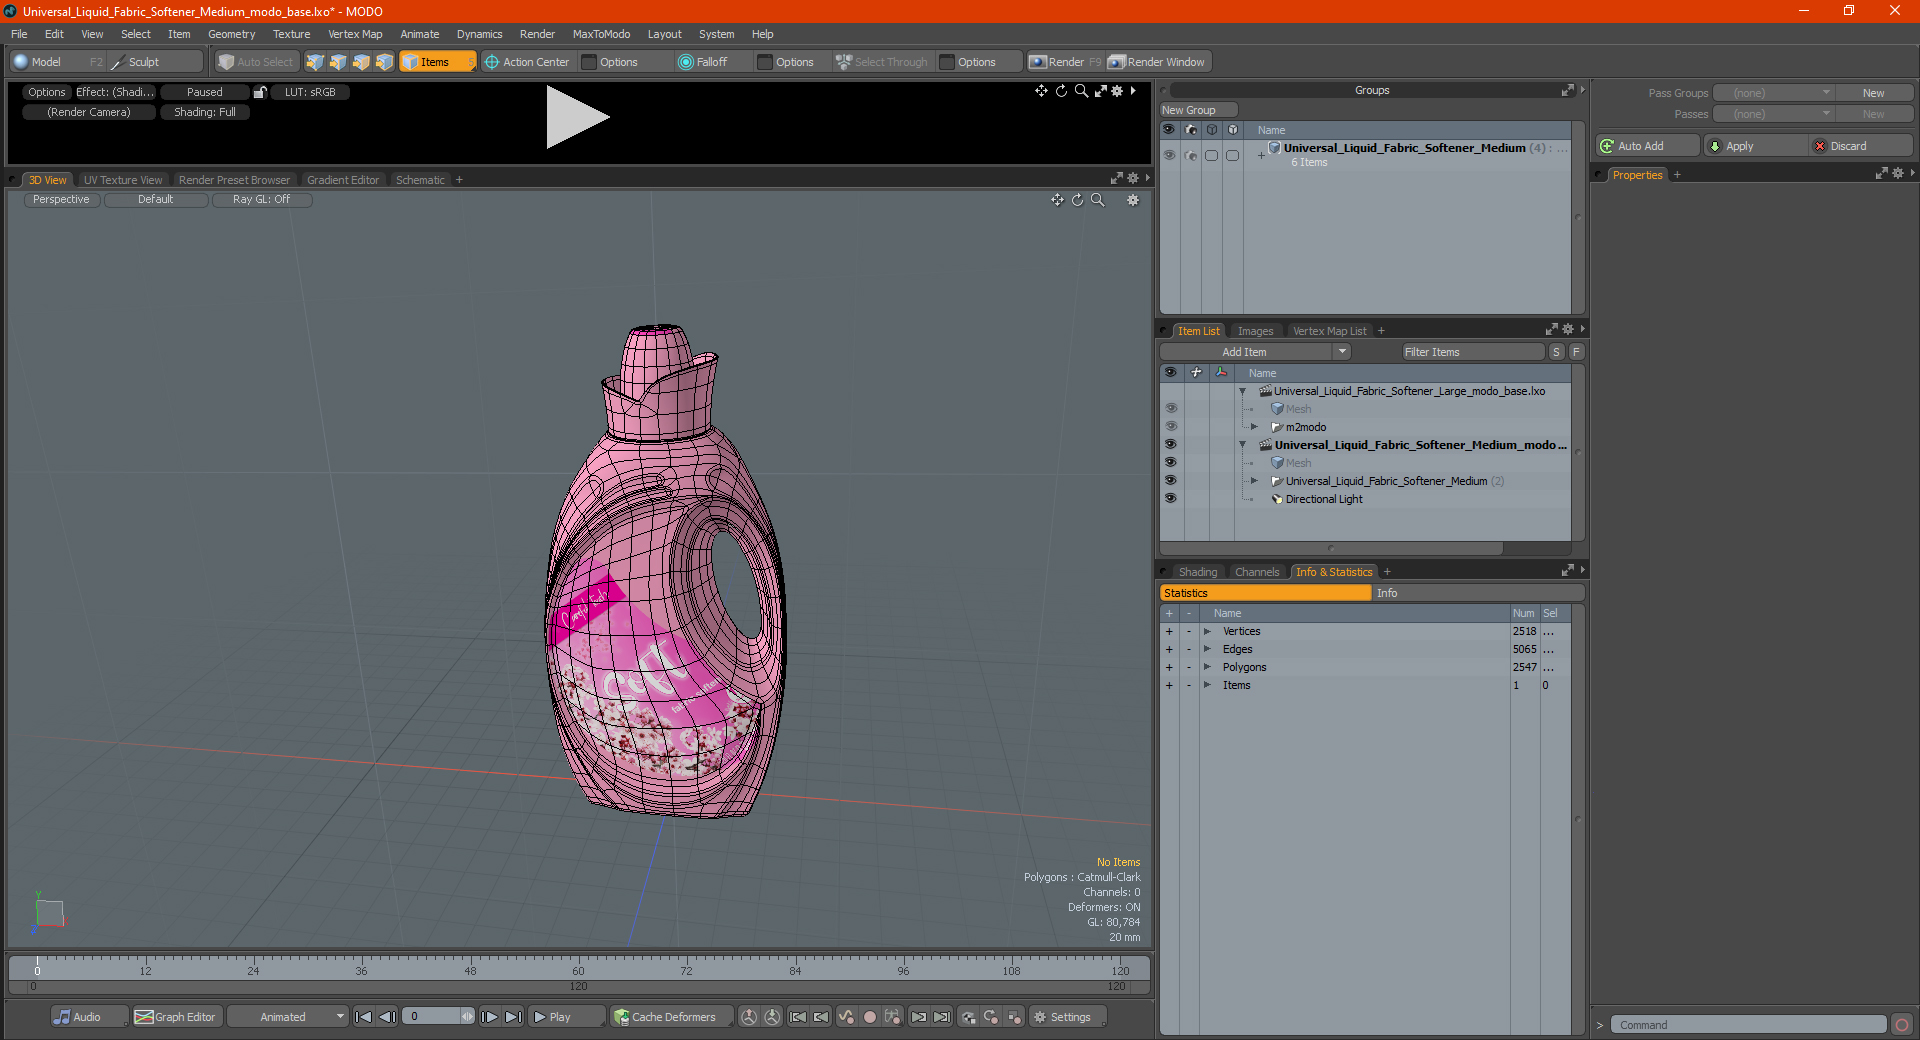Open 3D viewport gear settings
Screen dimensions: 1920x1040
tap(1133, 200)
